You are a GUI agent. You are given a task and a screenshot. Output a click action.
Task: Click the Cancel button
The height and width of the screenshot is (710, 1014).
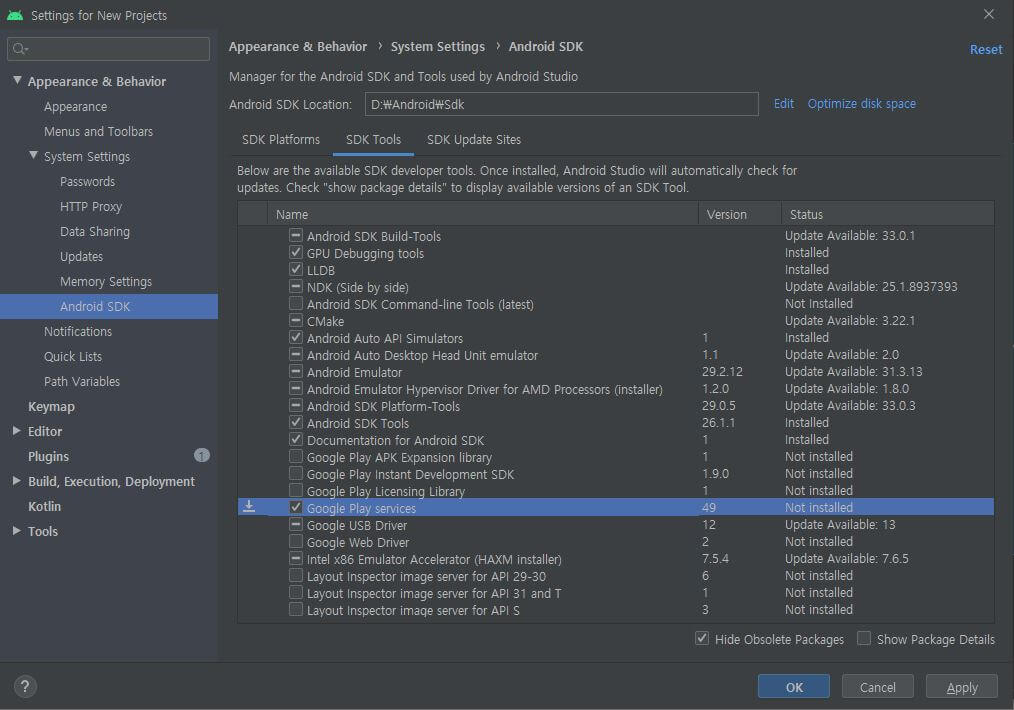click(x=878, y=687)
